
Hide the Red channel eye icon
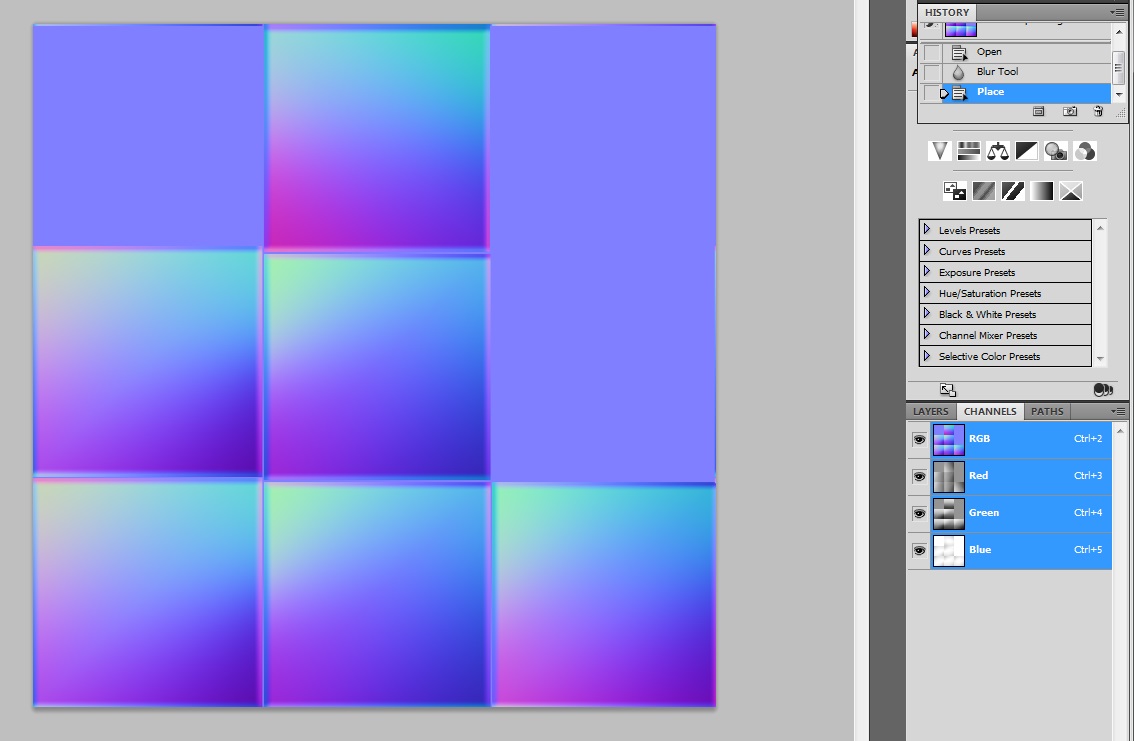[x=919, y=476]
